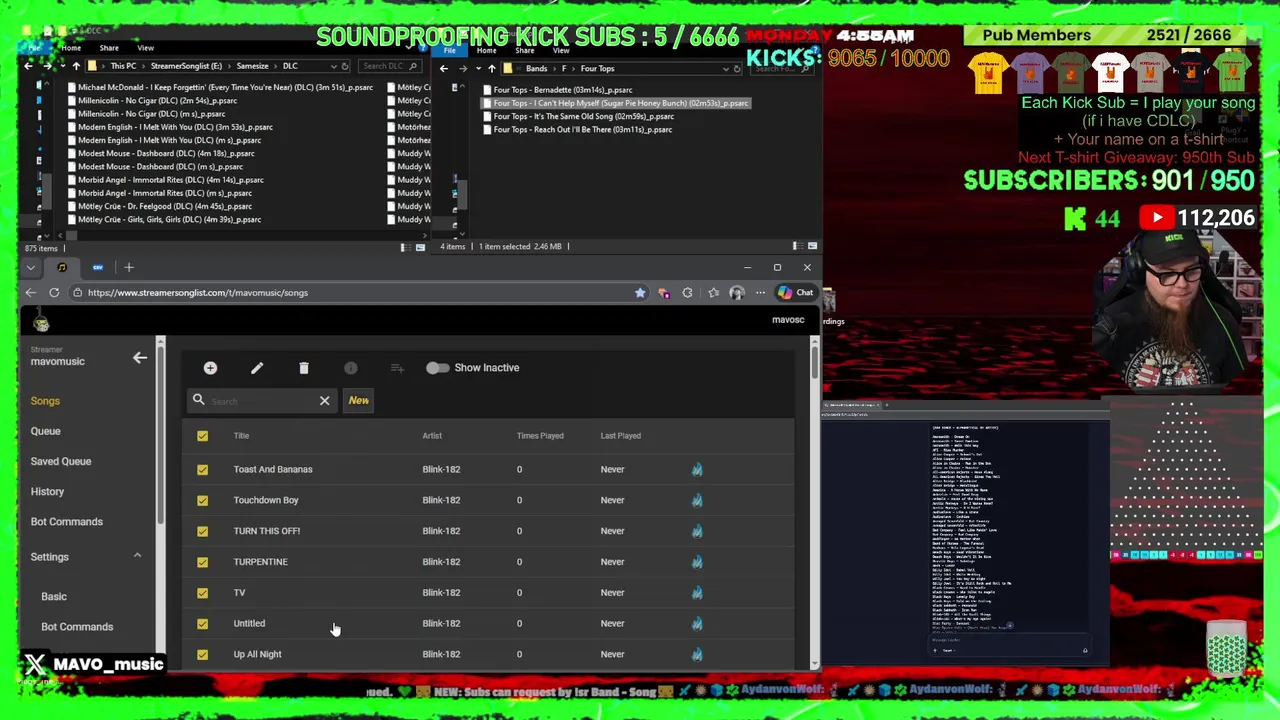1280x720 pixels.
Task: Click the YouTube icon next to 112,206
Action: pyautogui.click(x=1157, y=218)
